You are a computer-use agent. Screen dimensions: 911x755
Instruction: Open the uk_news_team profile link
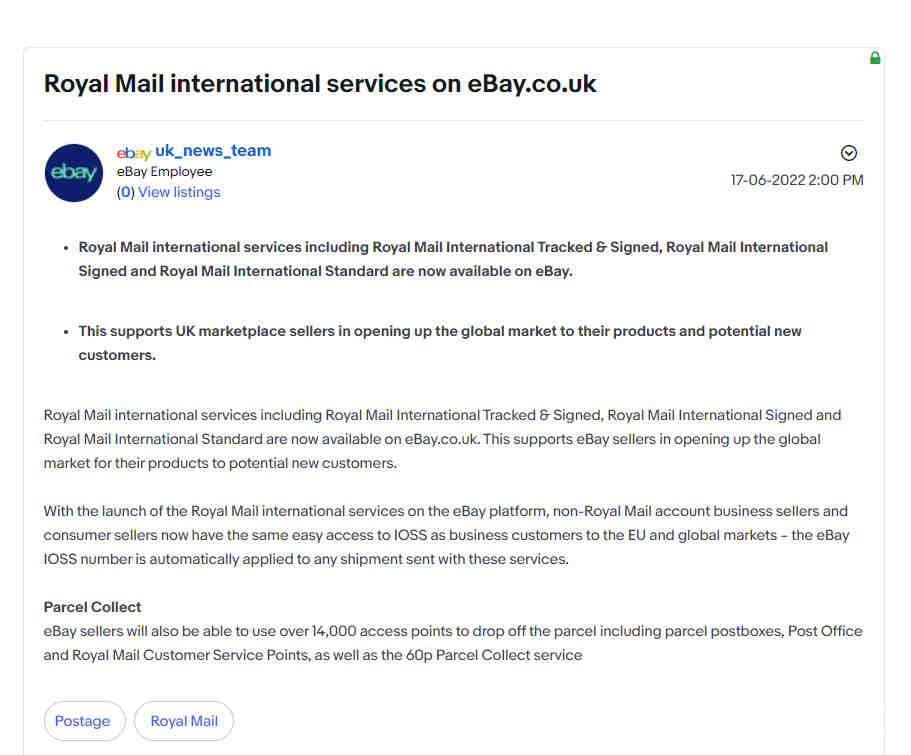click(x=213, y=151)
